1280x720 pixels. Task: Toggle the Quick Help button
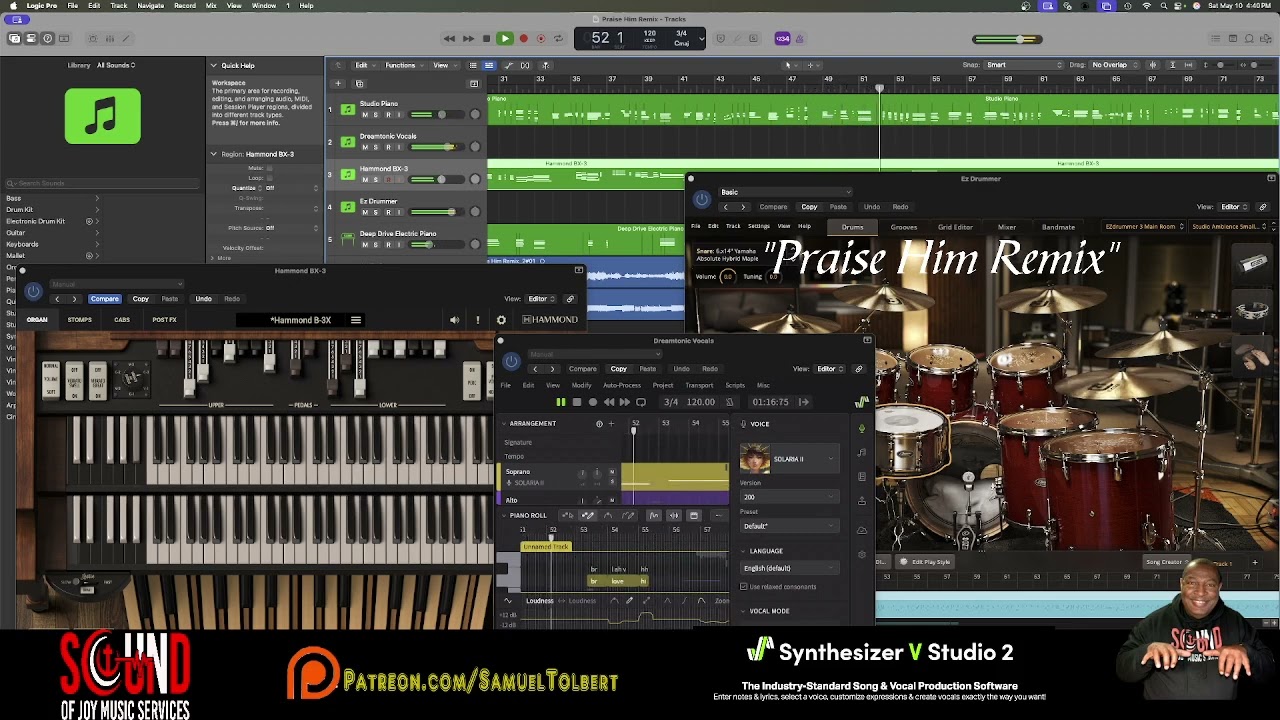47,39
